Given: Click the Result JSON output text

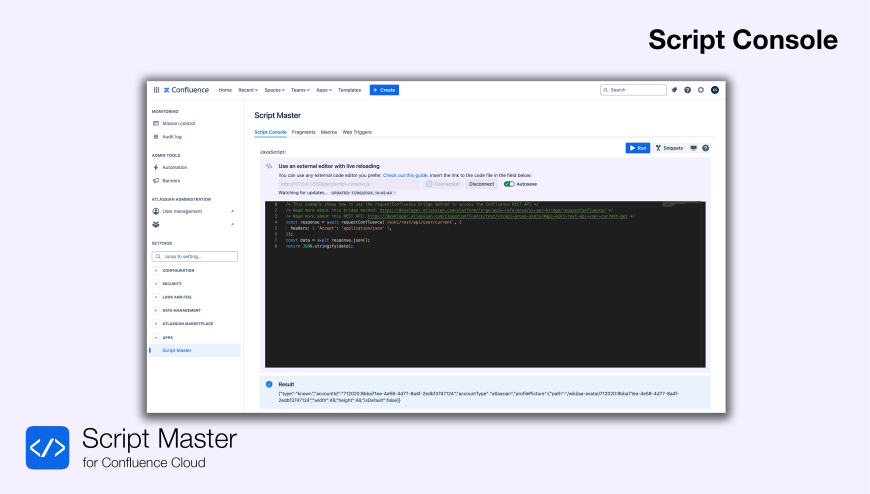Looking at the screenshot, I should (x=478, y=397).
